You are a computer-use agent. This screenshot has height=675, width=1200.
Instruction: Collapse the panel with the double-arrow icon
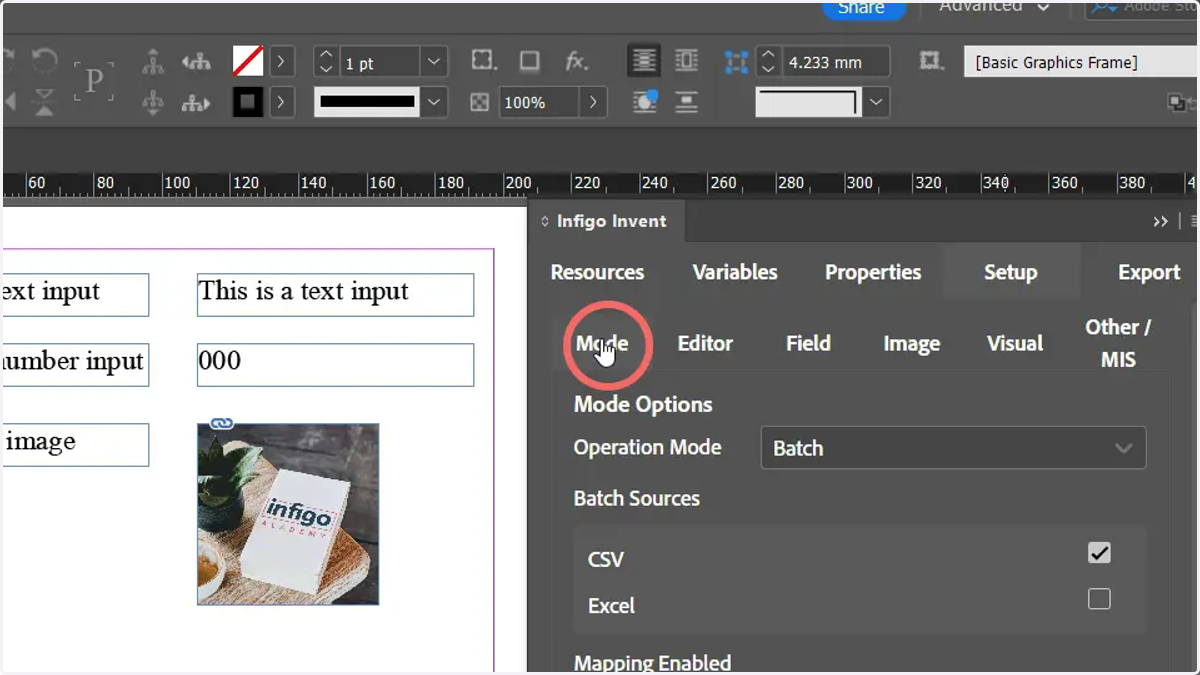coord(1160,221)
